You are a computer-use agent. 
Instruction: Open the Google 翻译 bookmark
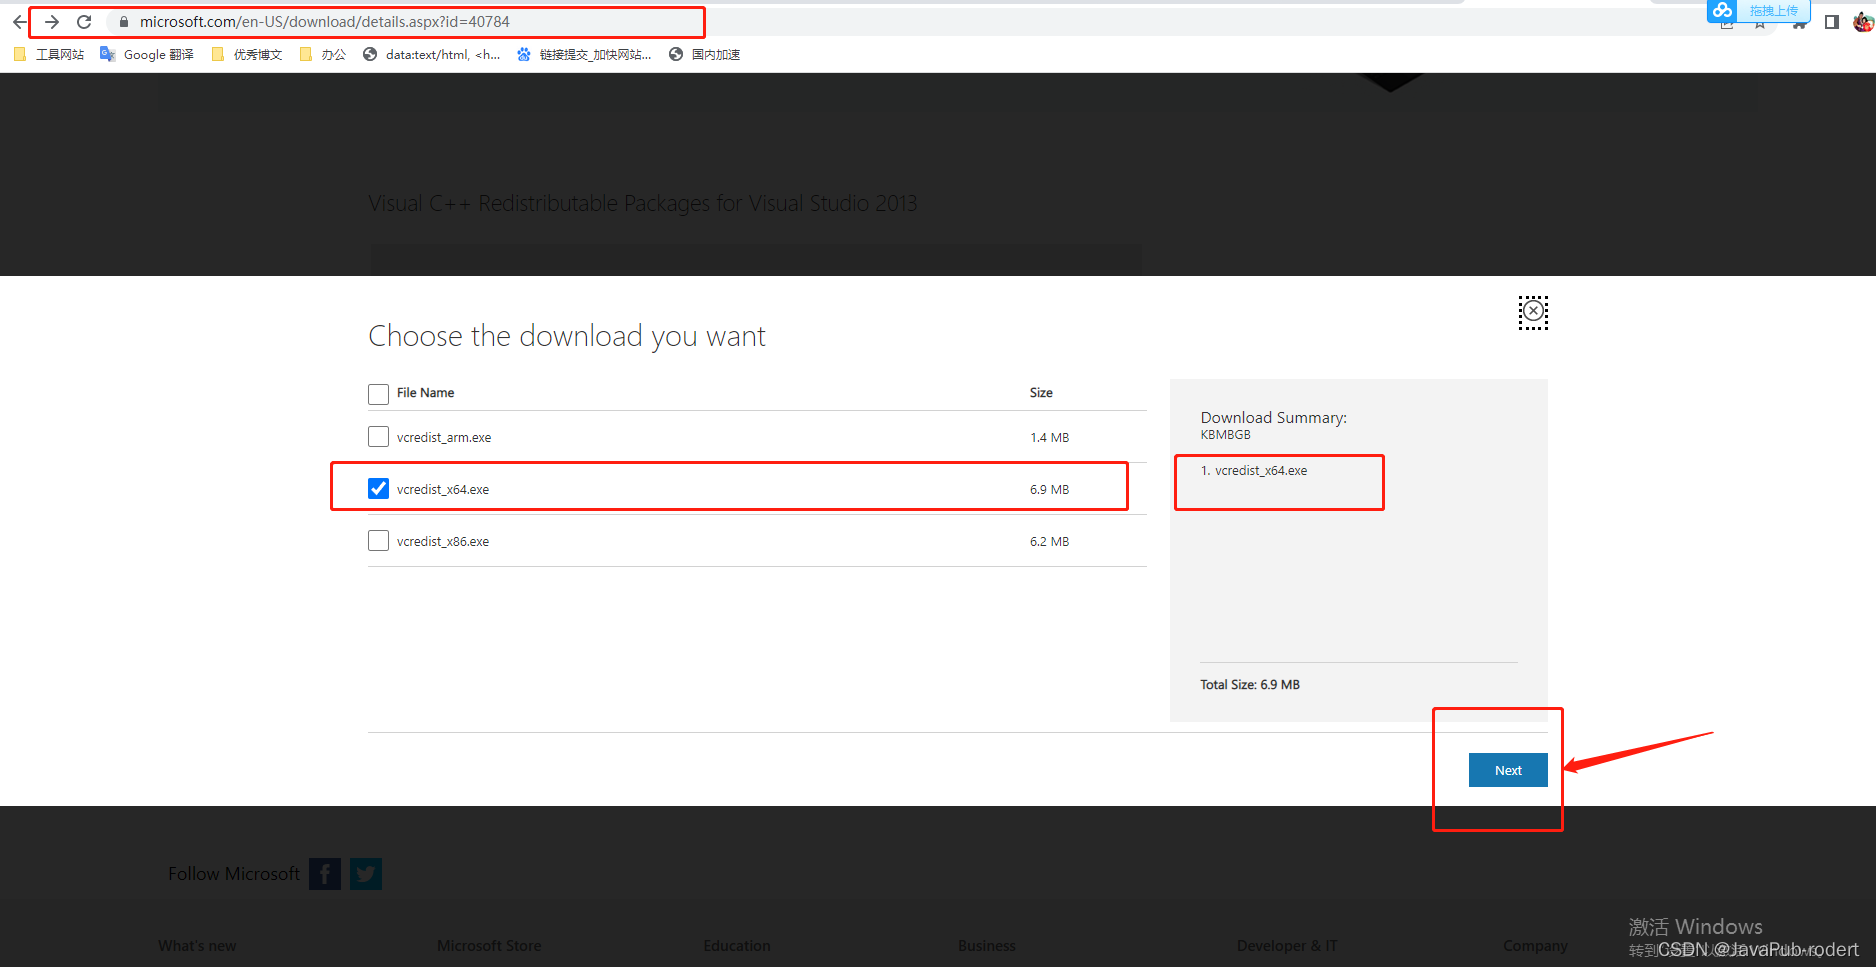(146, 54)
